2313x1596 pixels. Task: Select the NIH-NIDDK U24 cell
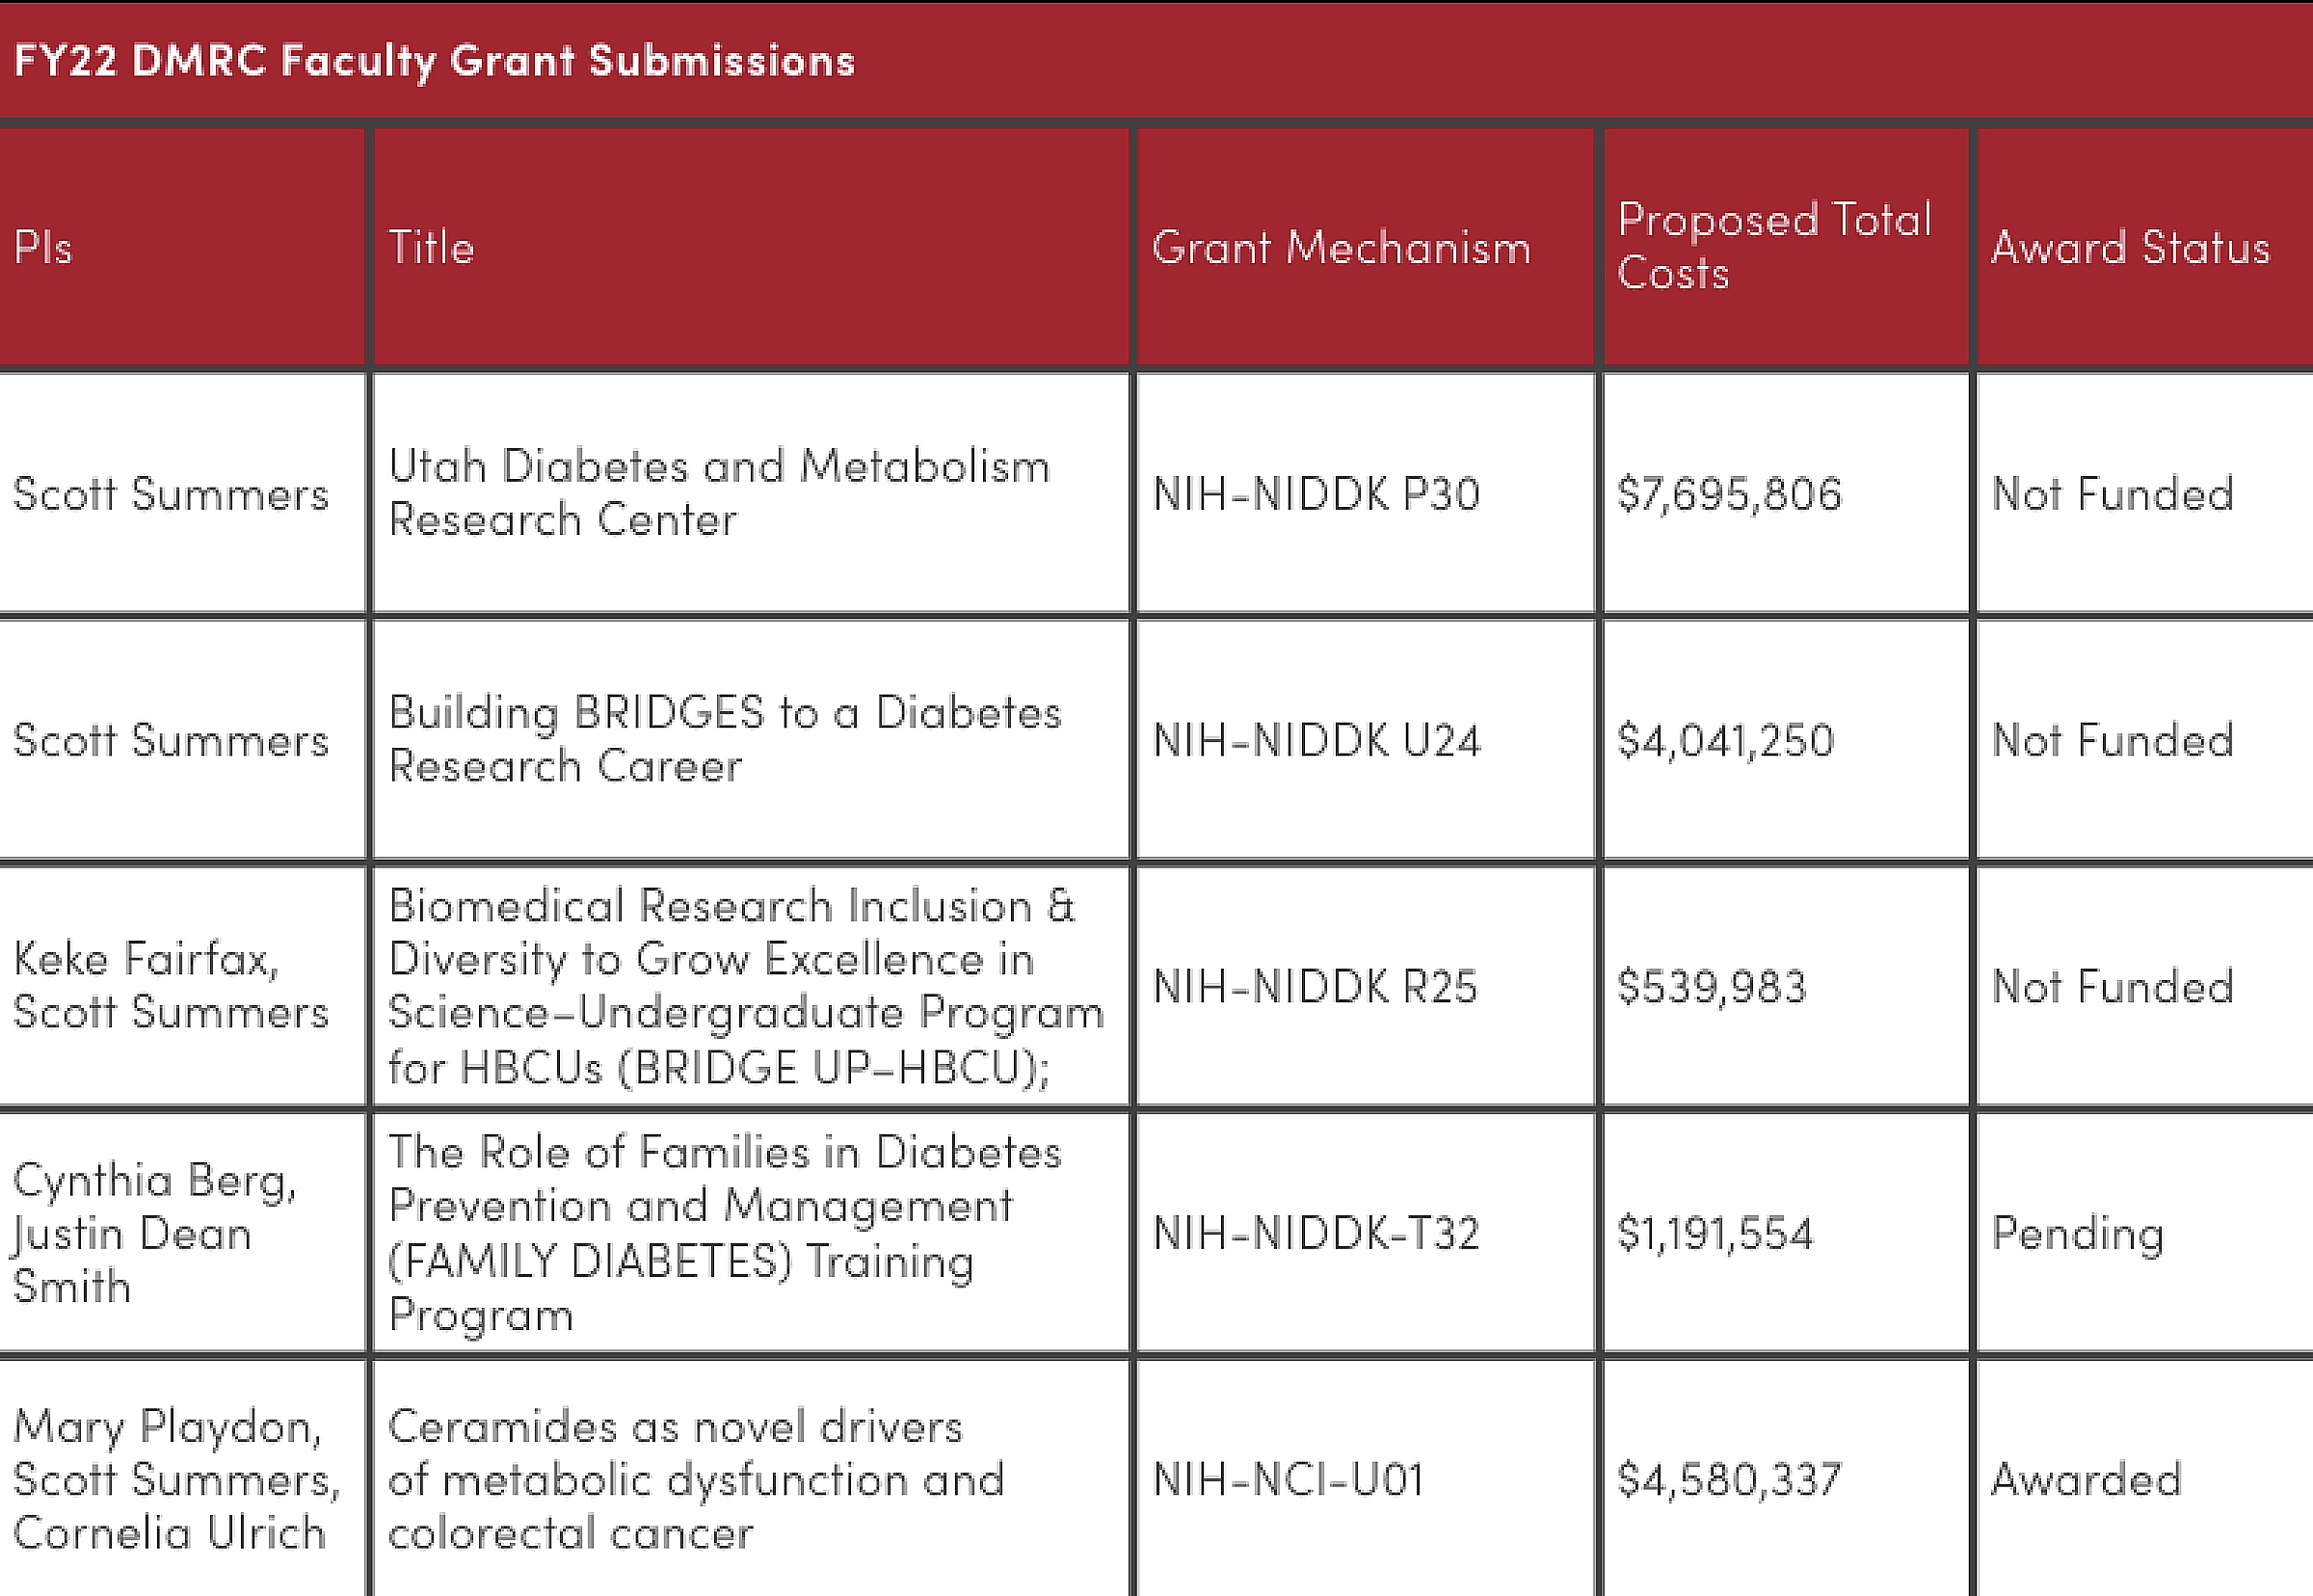pyautogui.click(x=1365, y=739)
